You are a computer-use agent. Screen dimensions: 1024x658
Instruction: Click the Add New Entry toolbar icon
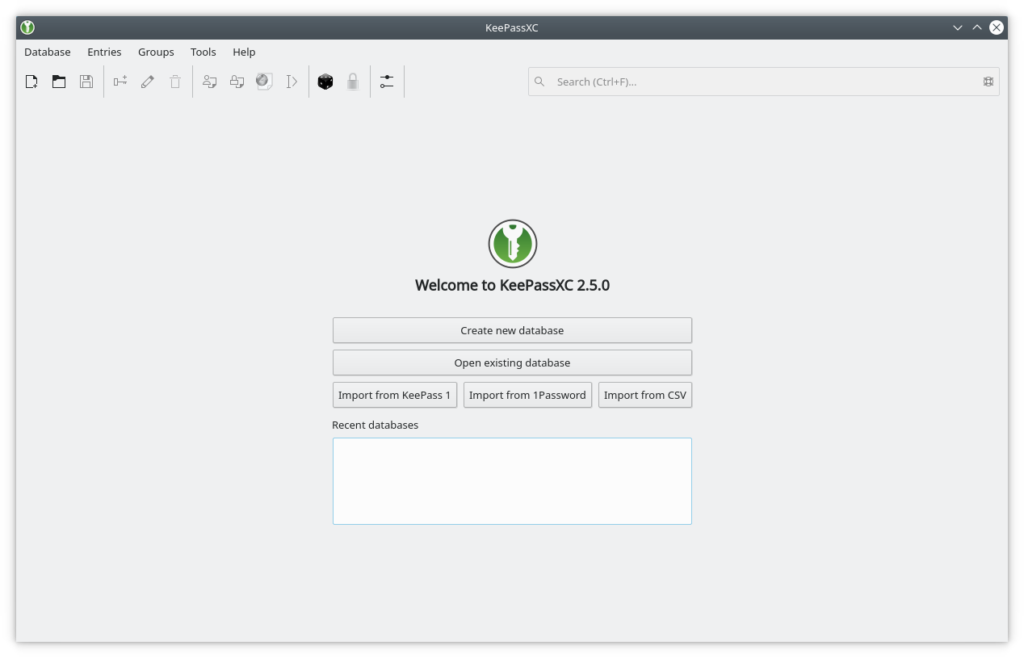(x=120, y=82)
